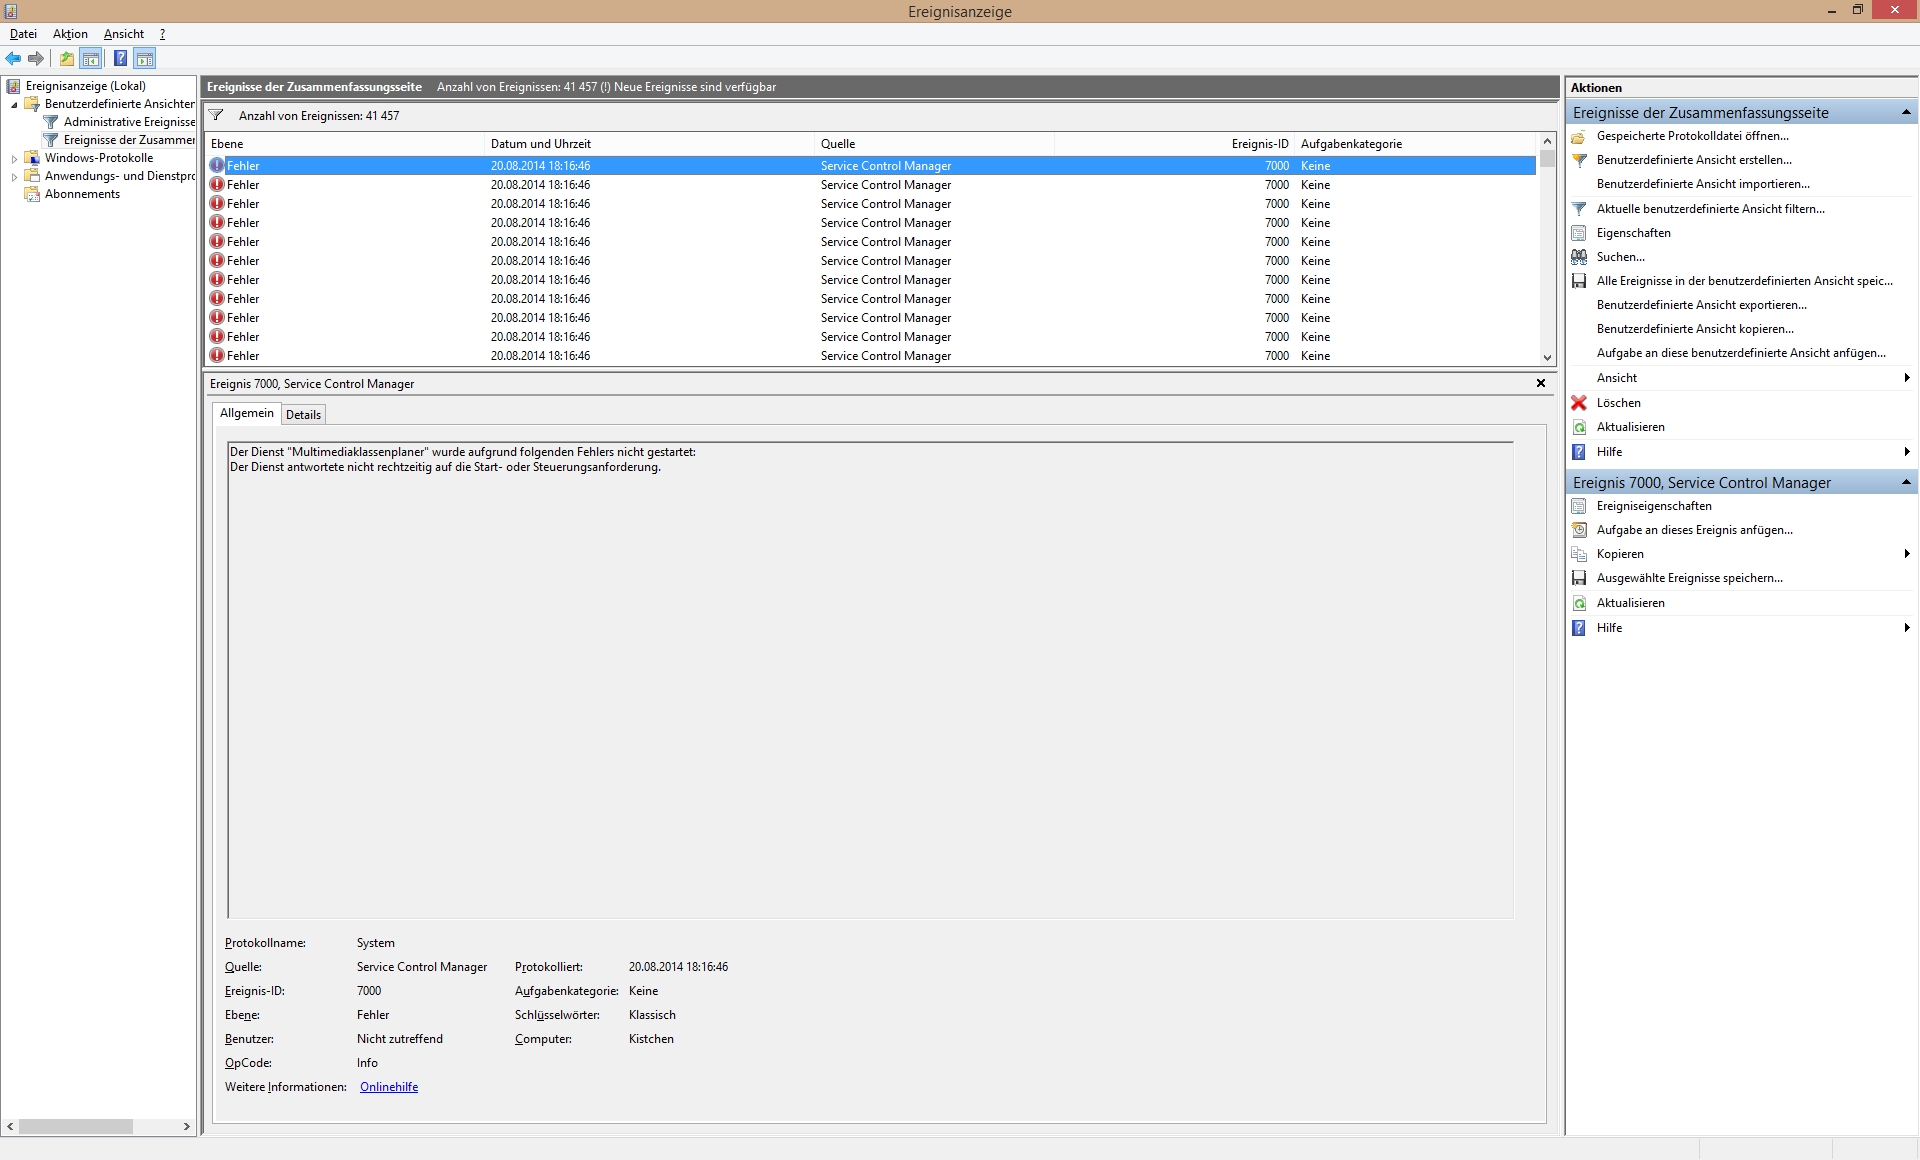Click the back arrow toolbar icon
Viewport: 1920px width, 1160px height.
tap(13, 58)
